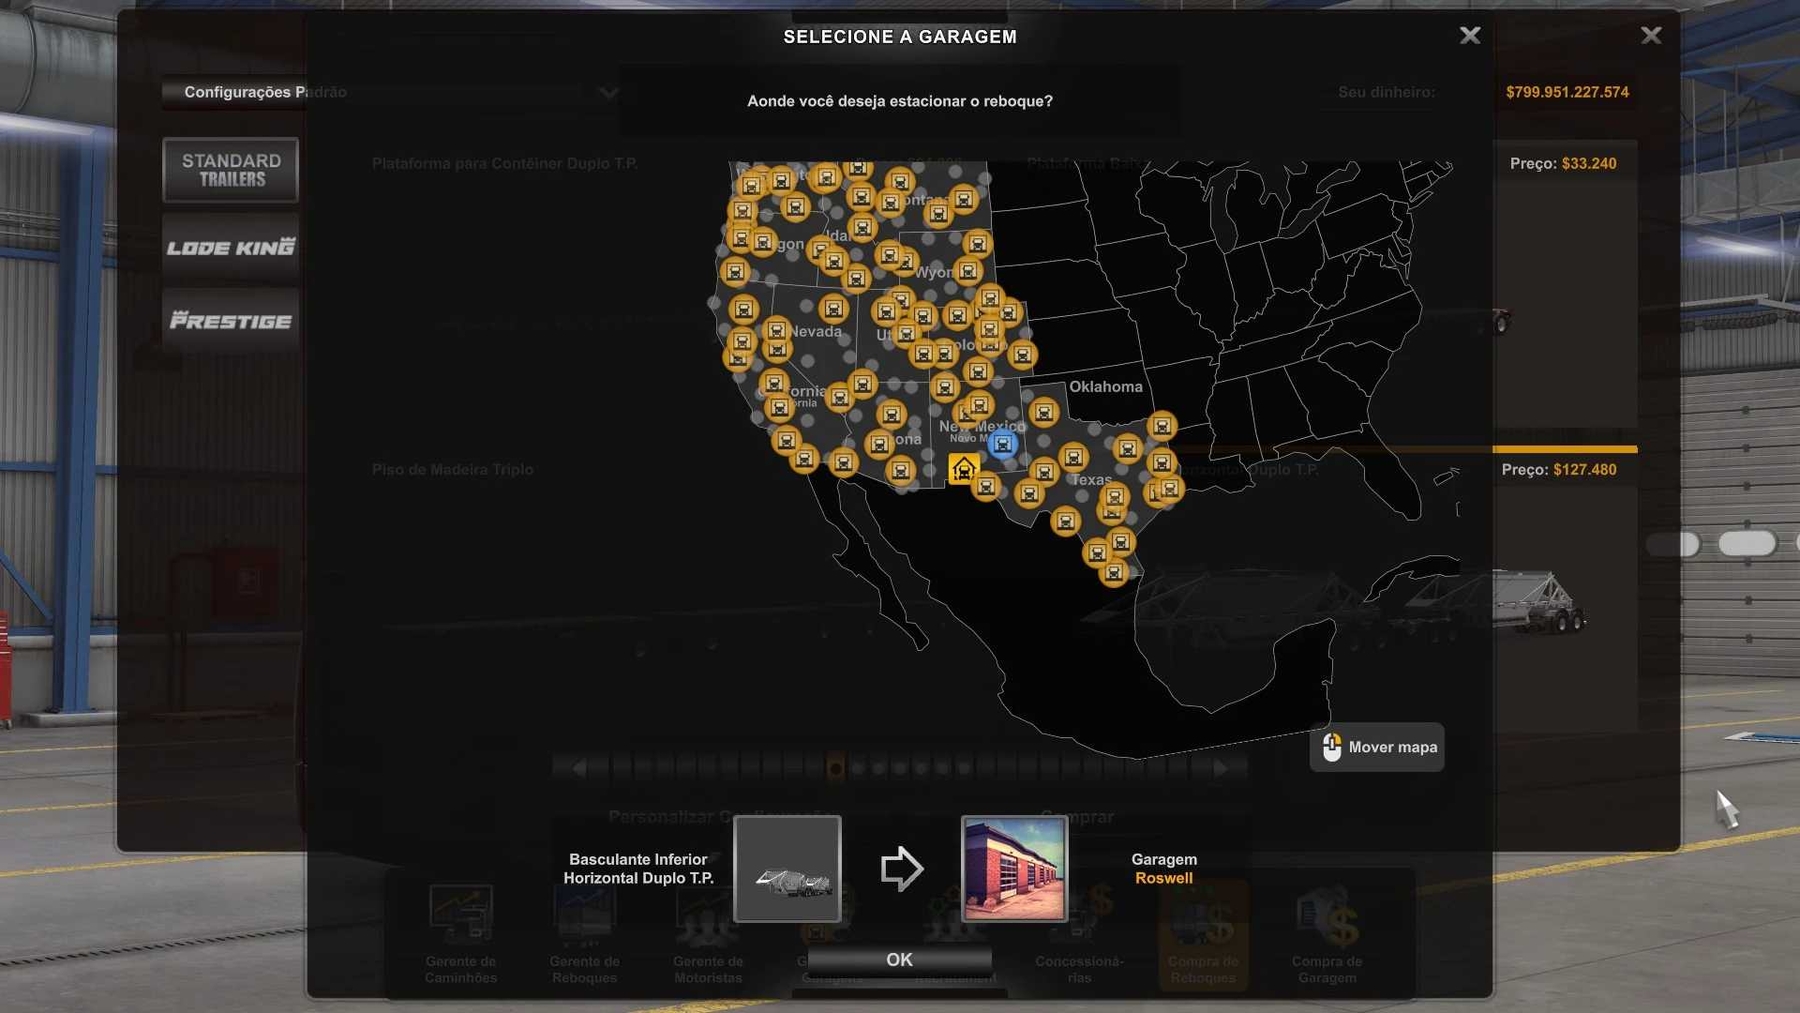
Task: Switch to the Lode King brand tab
Action: 231,247
